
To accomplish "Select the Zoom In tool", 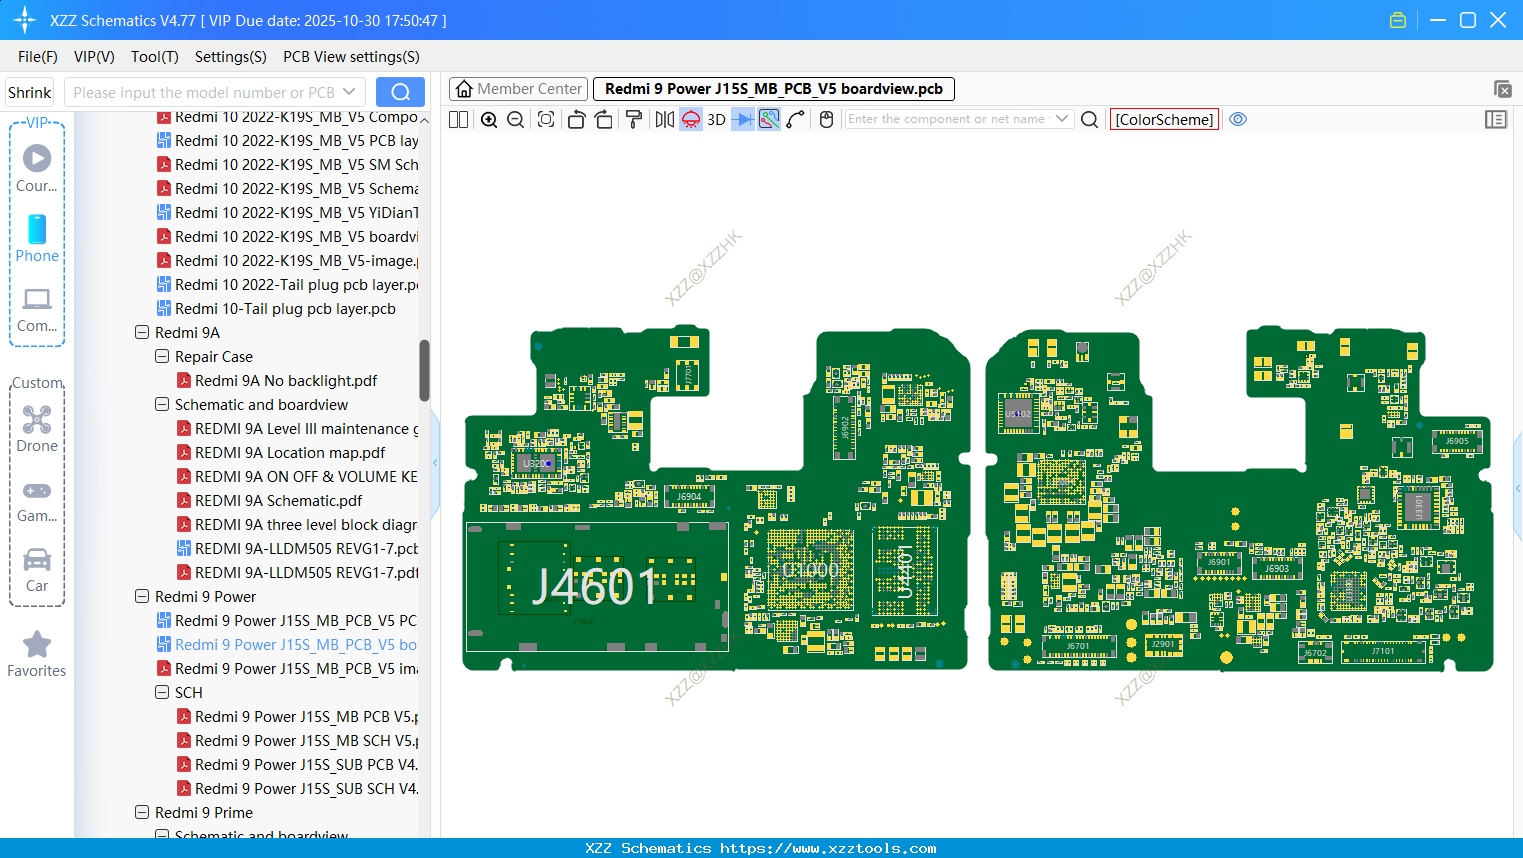I will [489, 119].
